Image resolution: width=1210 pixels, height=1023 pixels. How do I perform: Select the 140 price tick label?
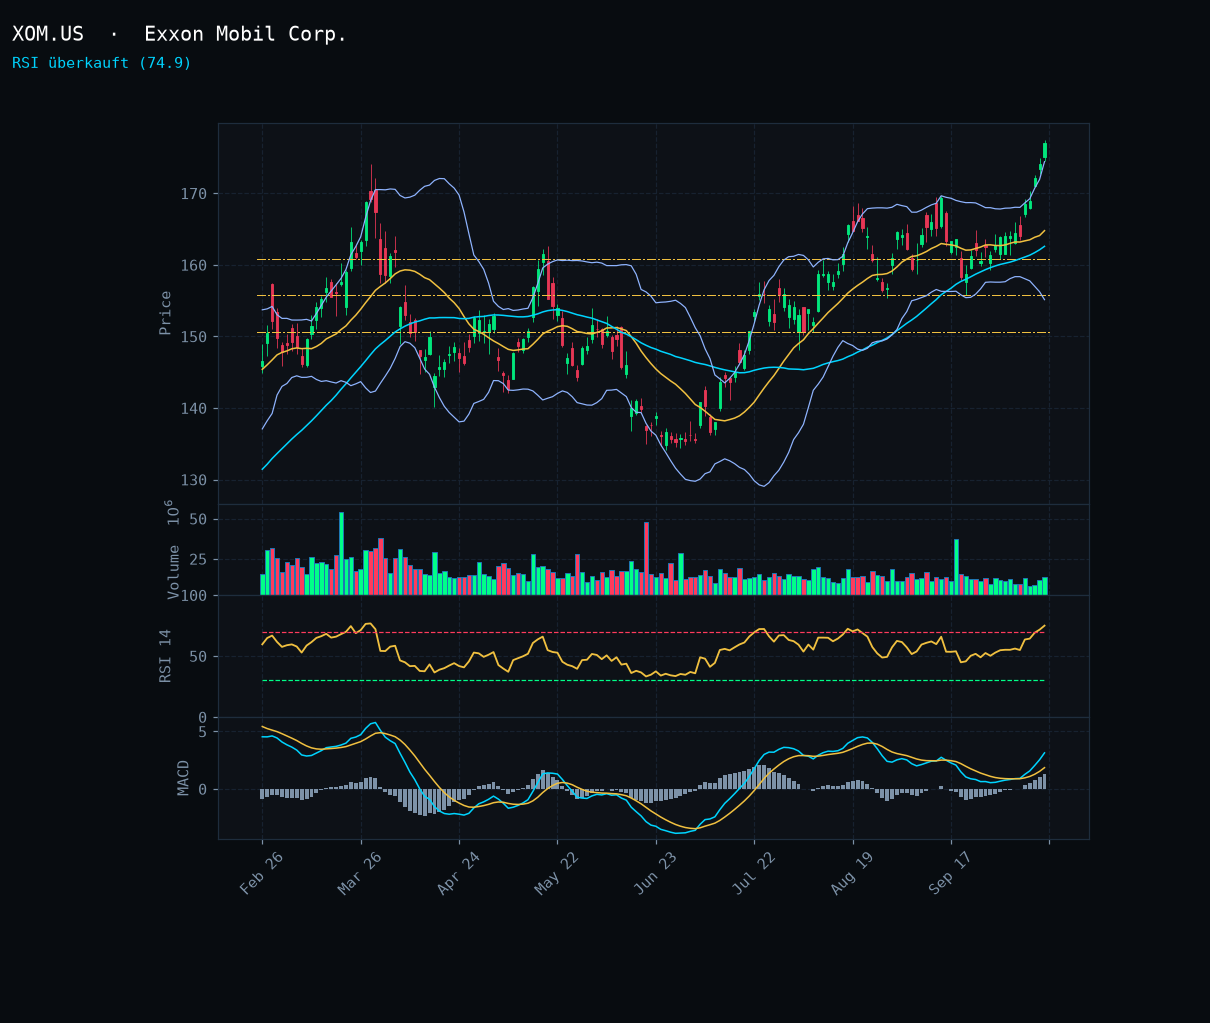point(194,409)
